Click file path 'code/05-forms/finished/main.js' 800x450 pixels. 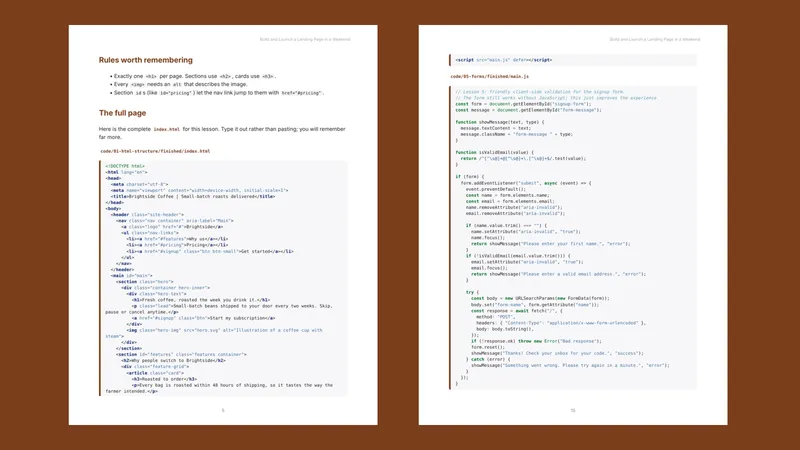pos(489,77)
